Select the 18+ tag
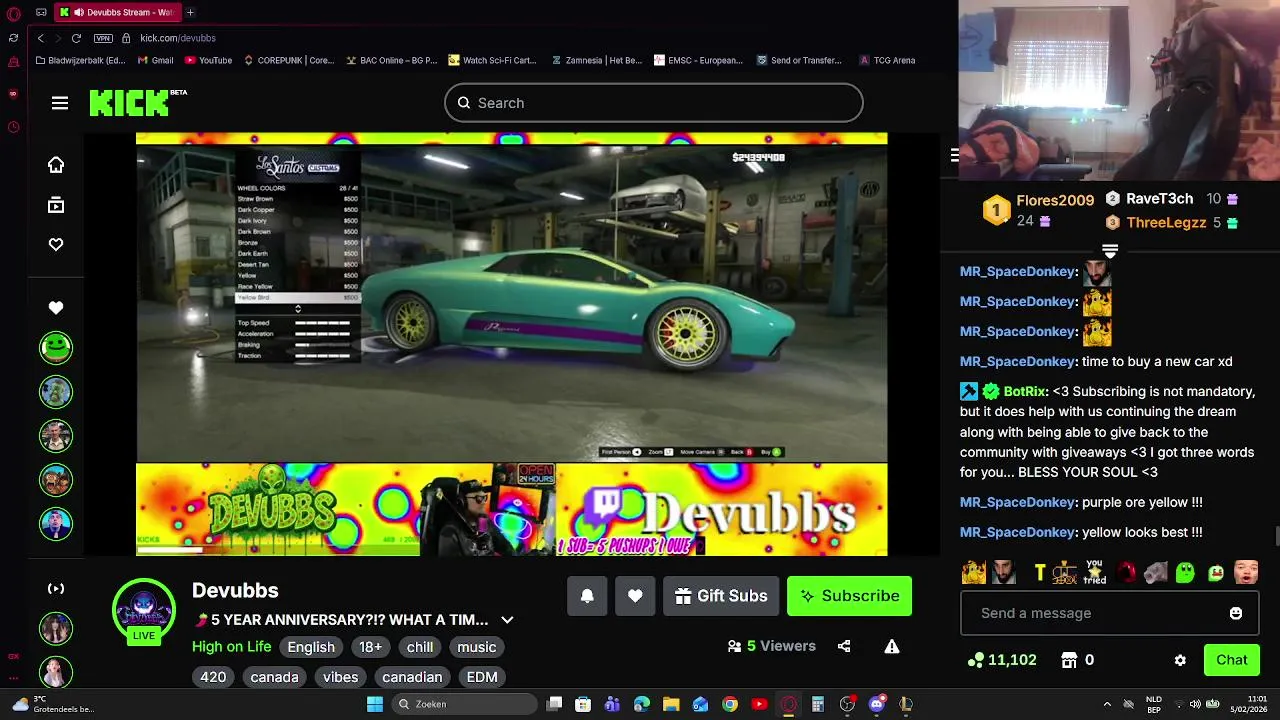 coord(370,647)
